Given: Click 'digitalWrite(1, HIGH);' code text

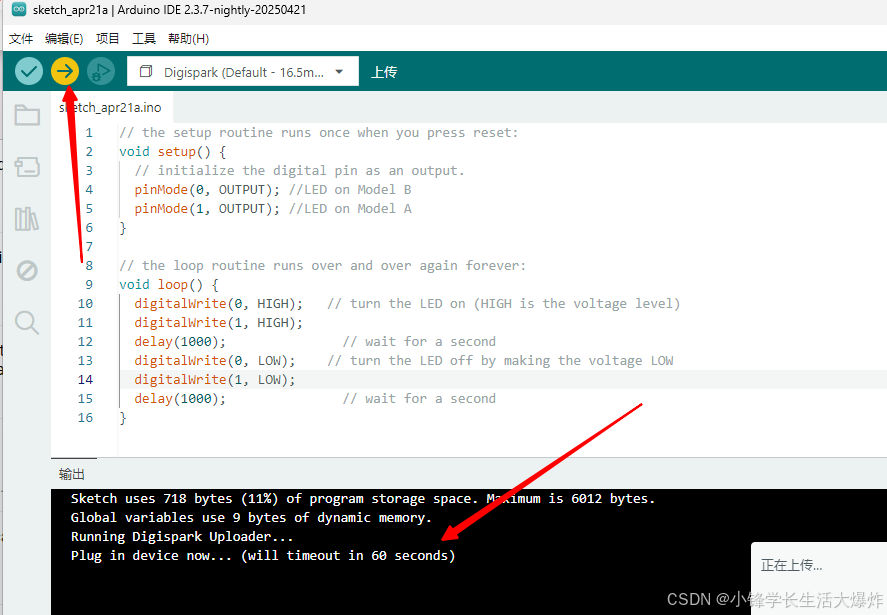Looking at the screenshot, I should point(218,322).
